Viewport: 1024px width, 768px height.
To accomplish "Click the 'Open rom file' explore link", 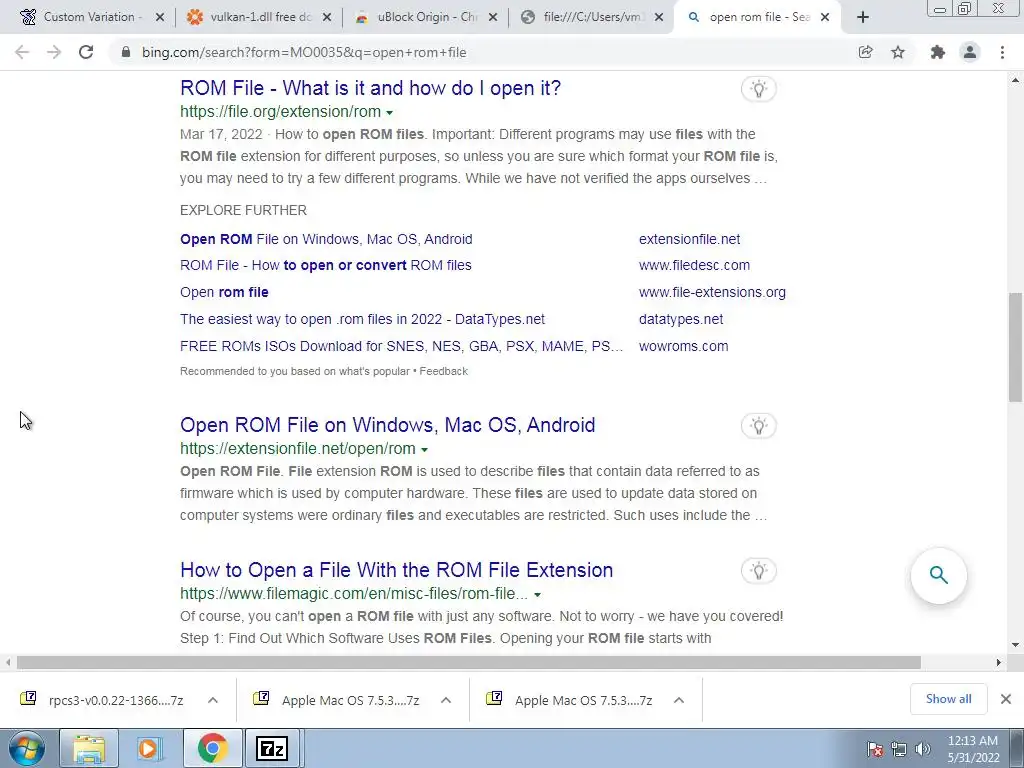I will 224,292.
